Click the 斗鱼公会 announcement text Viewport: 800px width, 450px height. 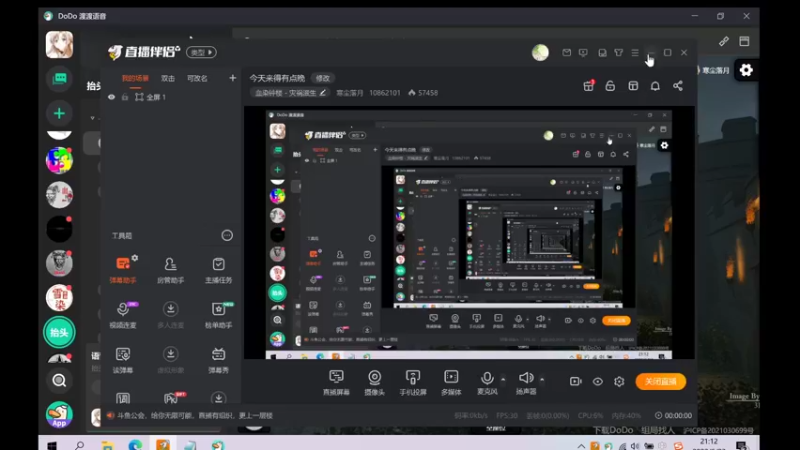point(195,415)
